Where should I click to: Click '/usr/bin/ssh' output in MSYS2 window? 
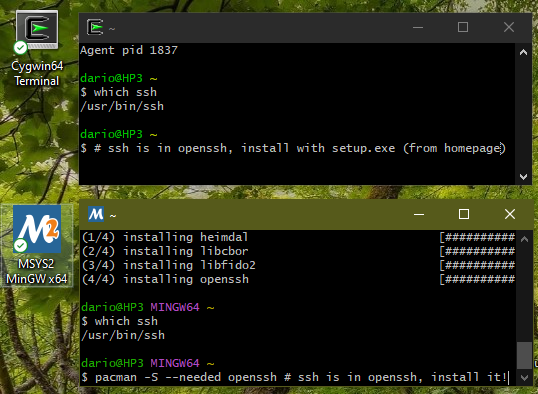(123, 335)
